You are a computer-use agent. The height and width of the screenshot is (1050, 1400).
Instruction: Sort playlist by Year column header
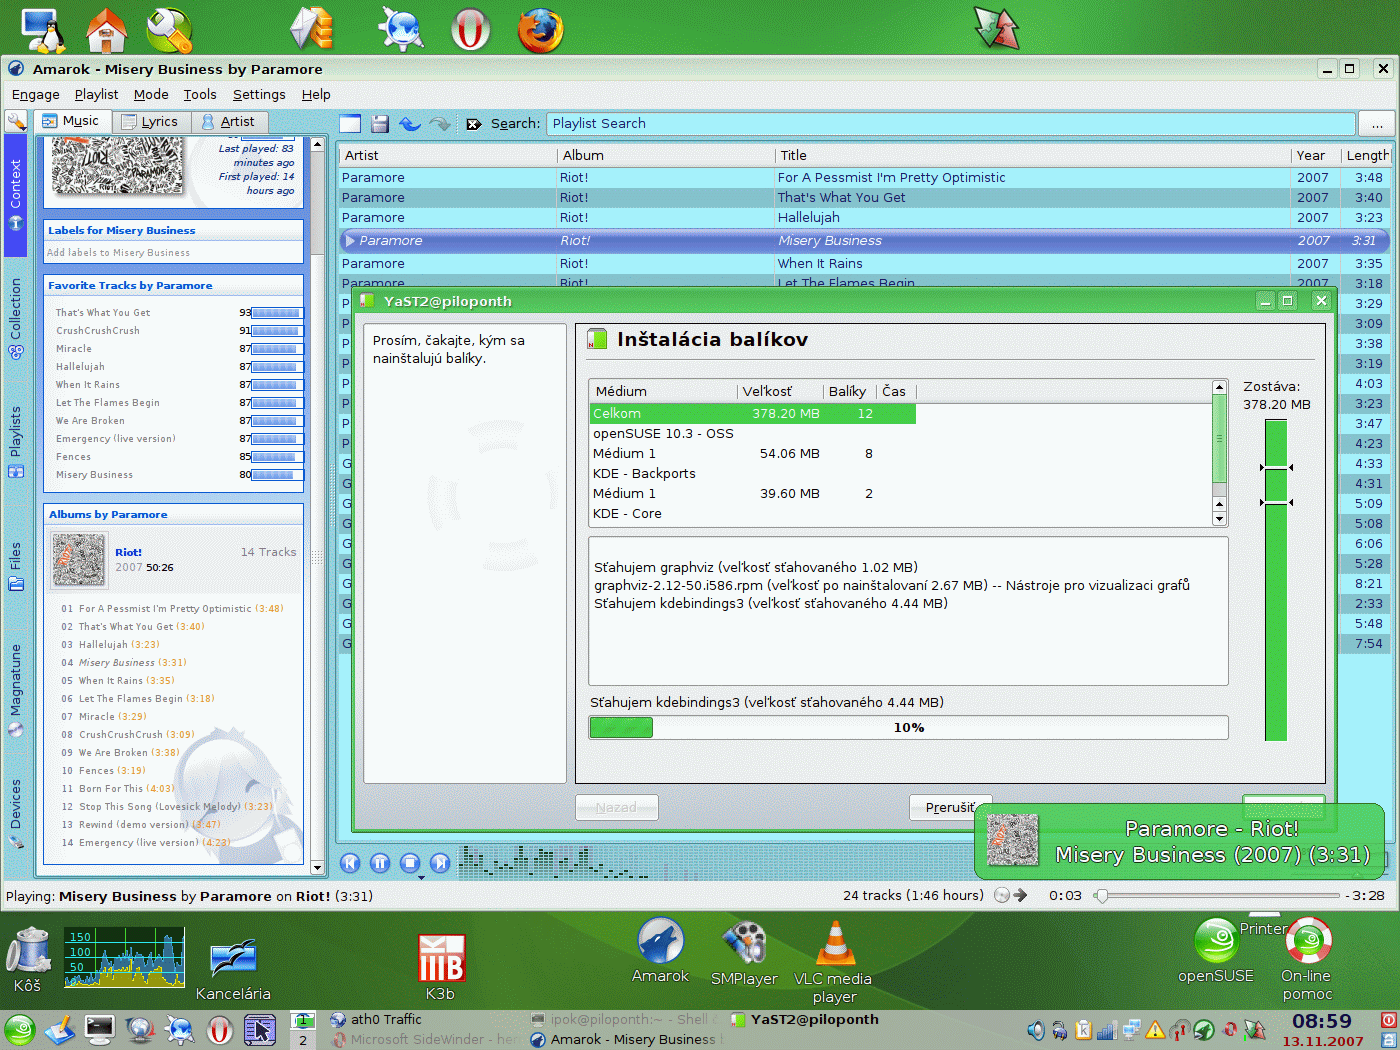point(1315,155)
